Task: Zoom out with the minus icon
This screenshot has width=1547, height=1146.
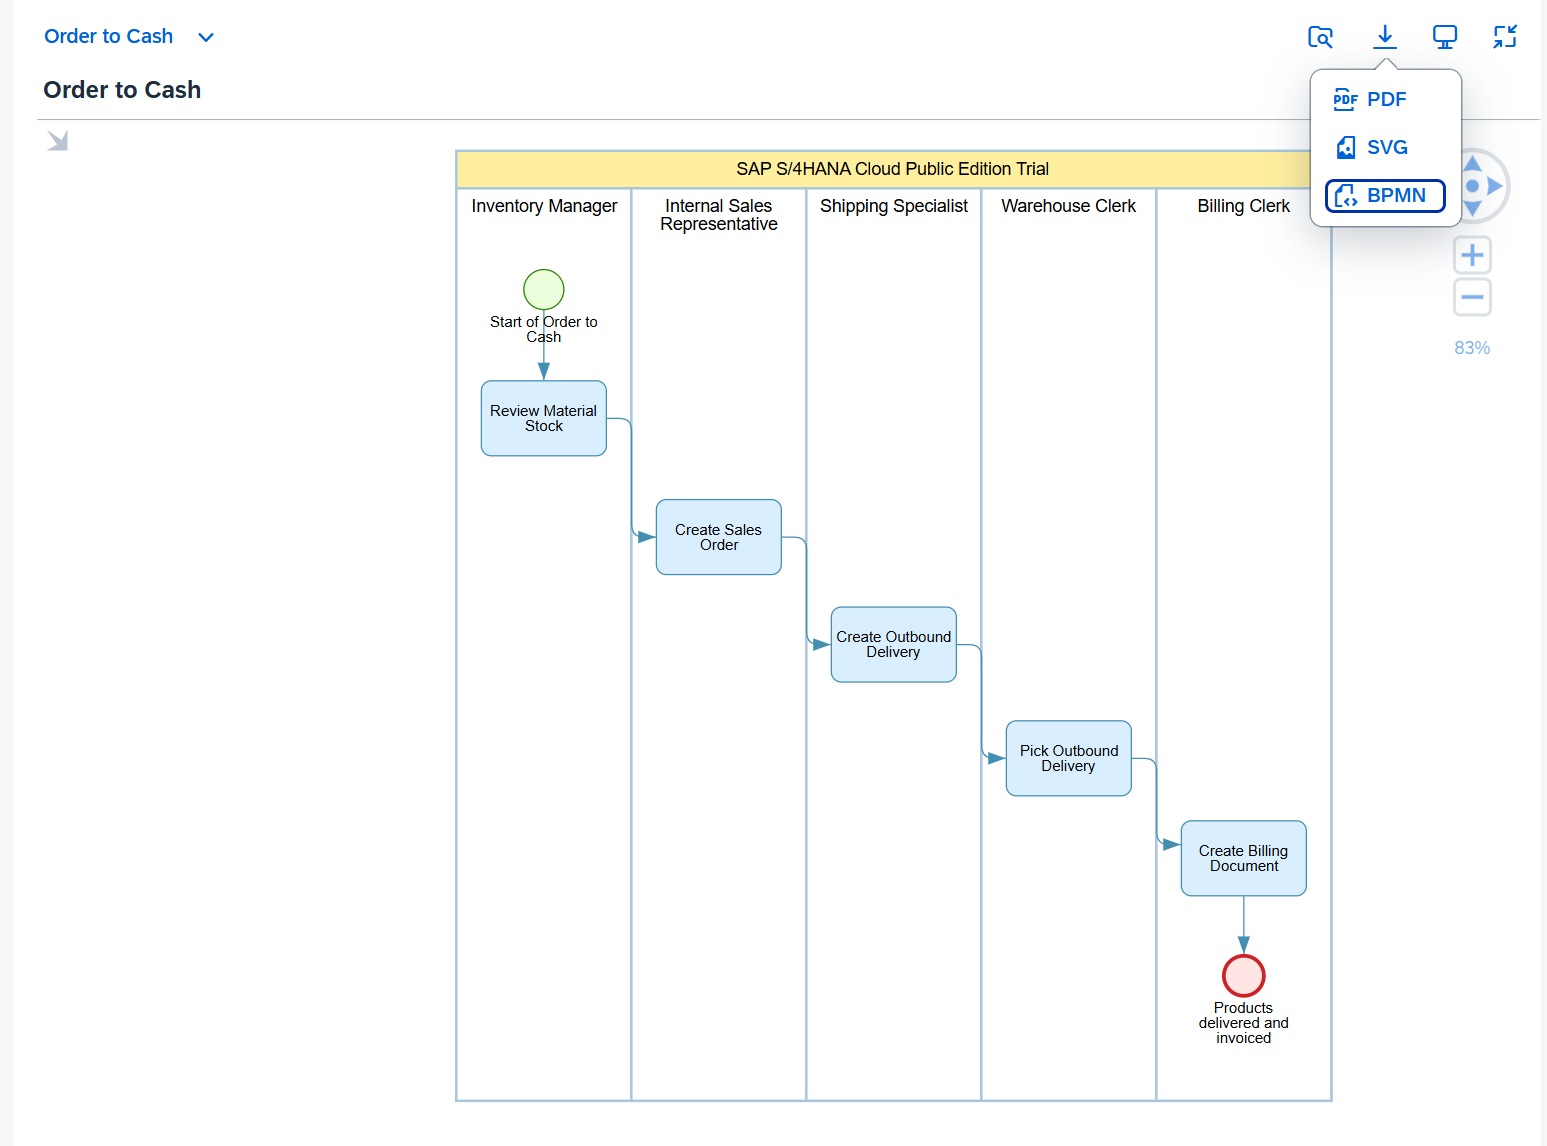Action: pyautogui.click(x=1472, y=297)
